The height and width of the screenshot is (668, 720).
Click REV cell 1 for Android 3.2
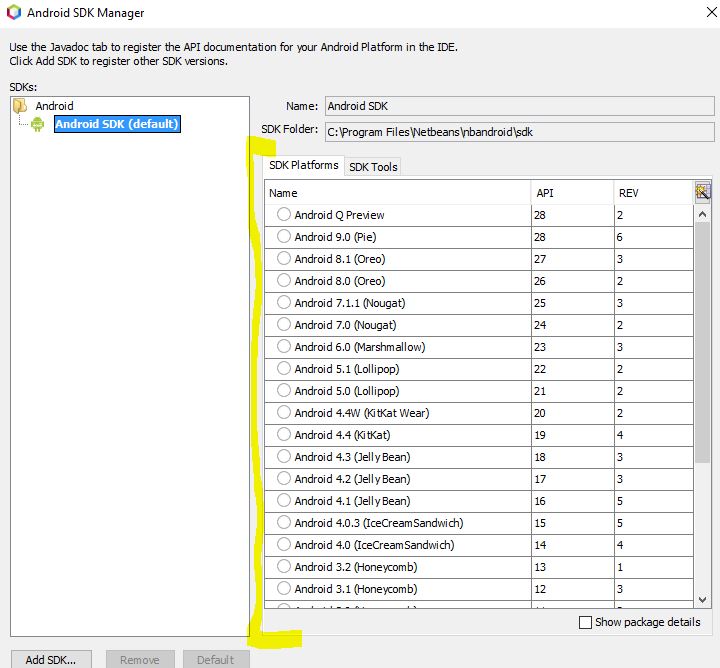click(654, 567)
